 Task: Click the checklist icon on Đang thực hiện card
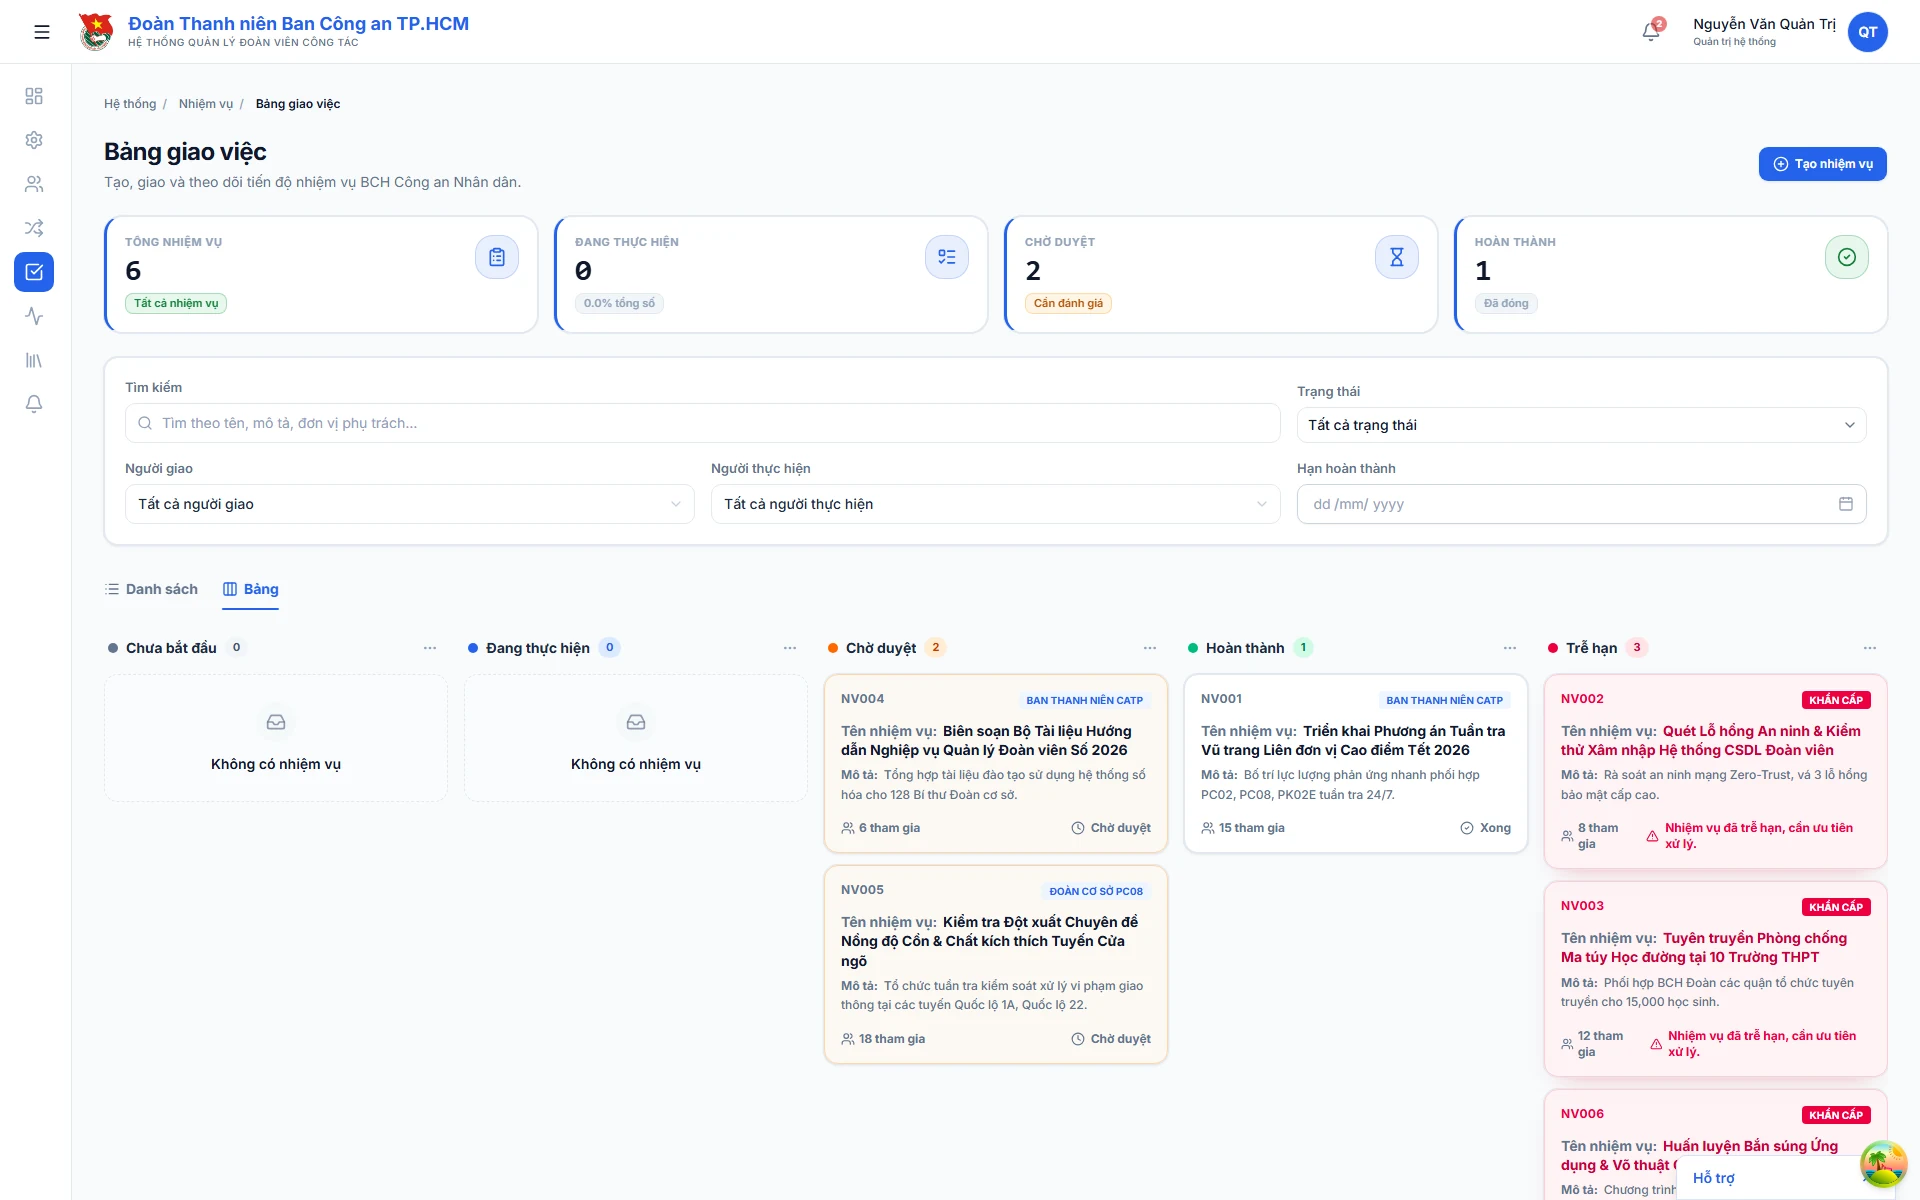947,257
